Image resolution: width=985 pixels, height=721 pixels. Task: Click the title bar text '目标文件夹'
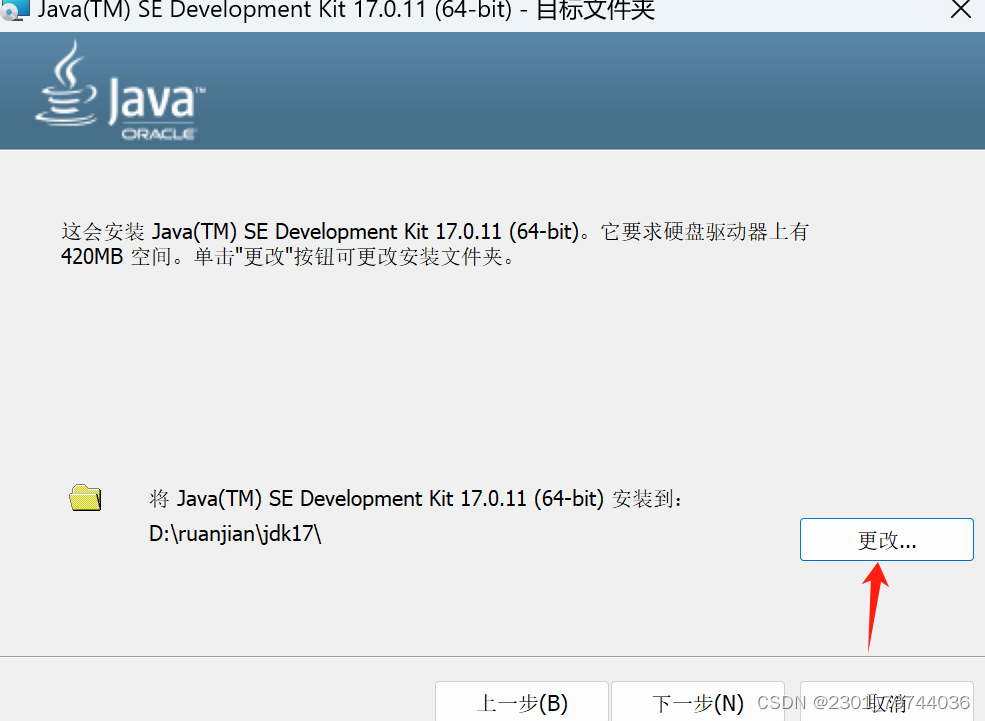pos(596,9)
